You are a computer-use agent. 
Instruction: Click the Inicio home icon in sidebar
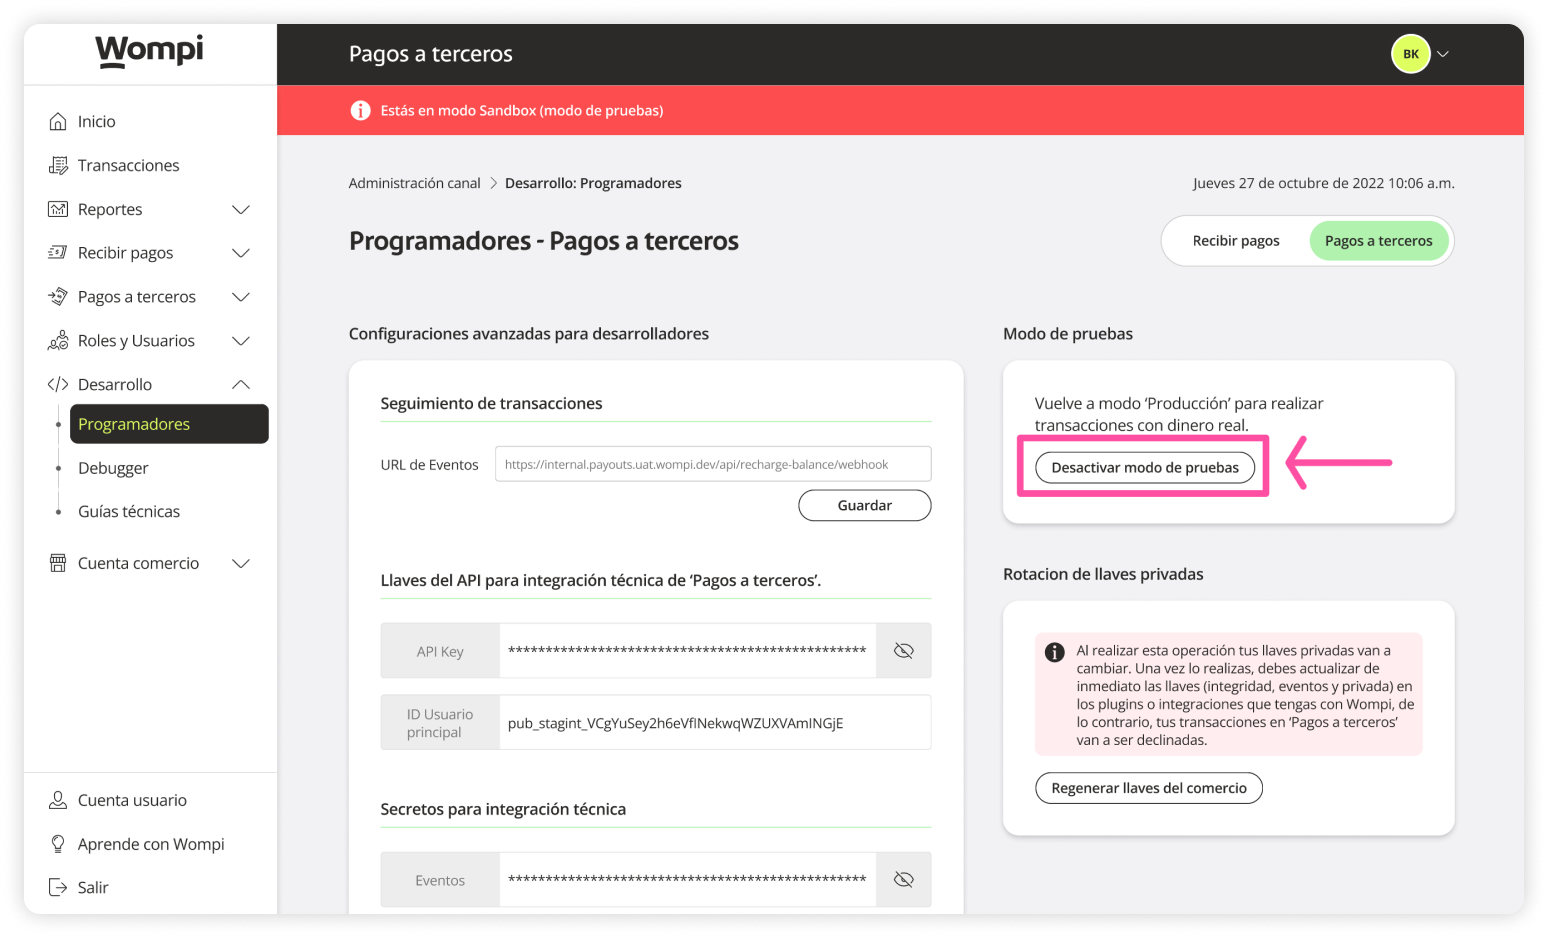pyautogui.click(x=58, y=121)
